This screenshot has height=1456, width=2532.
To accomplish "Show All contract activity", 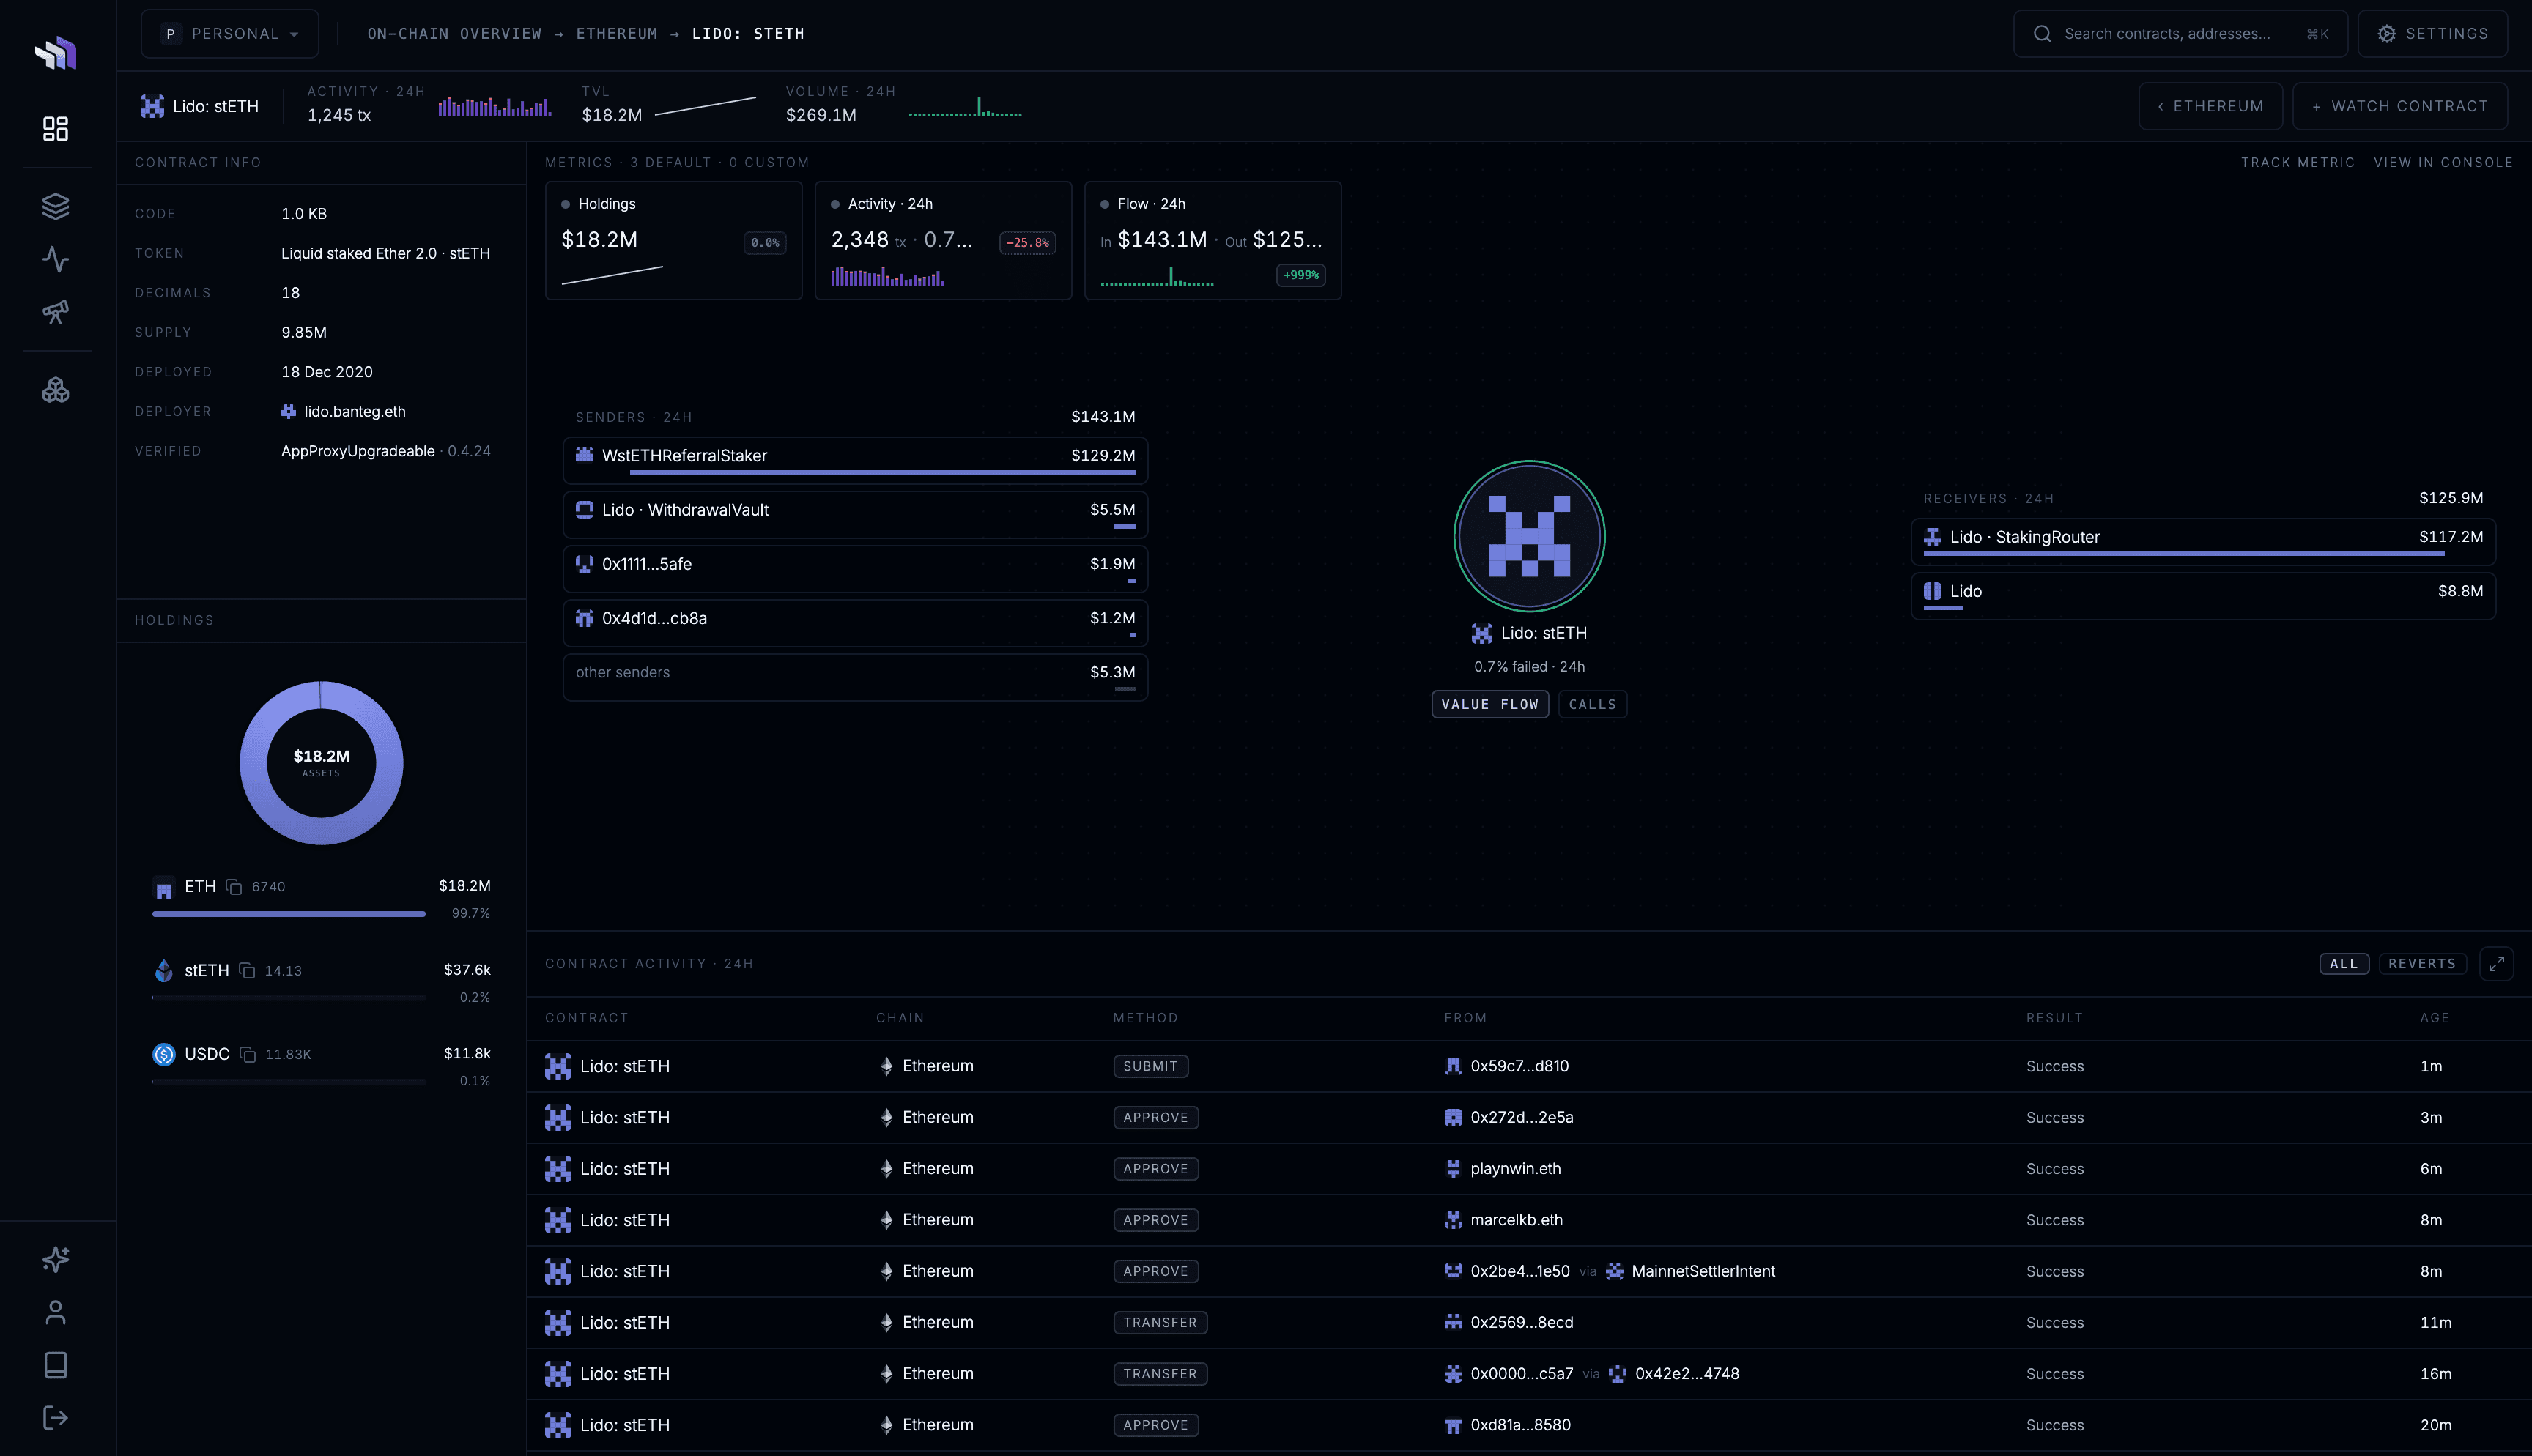I will point(2344,964).
